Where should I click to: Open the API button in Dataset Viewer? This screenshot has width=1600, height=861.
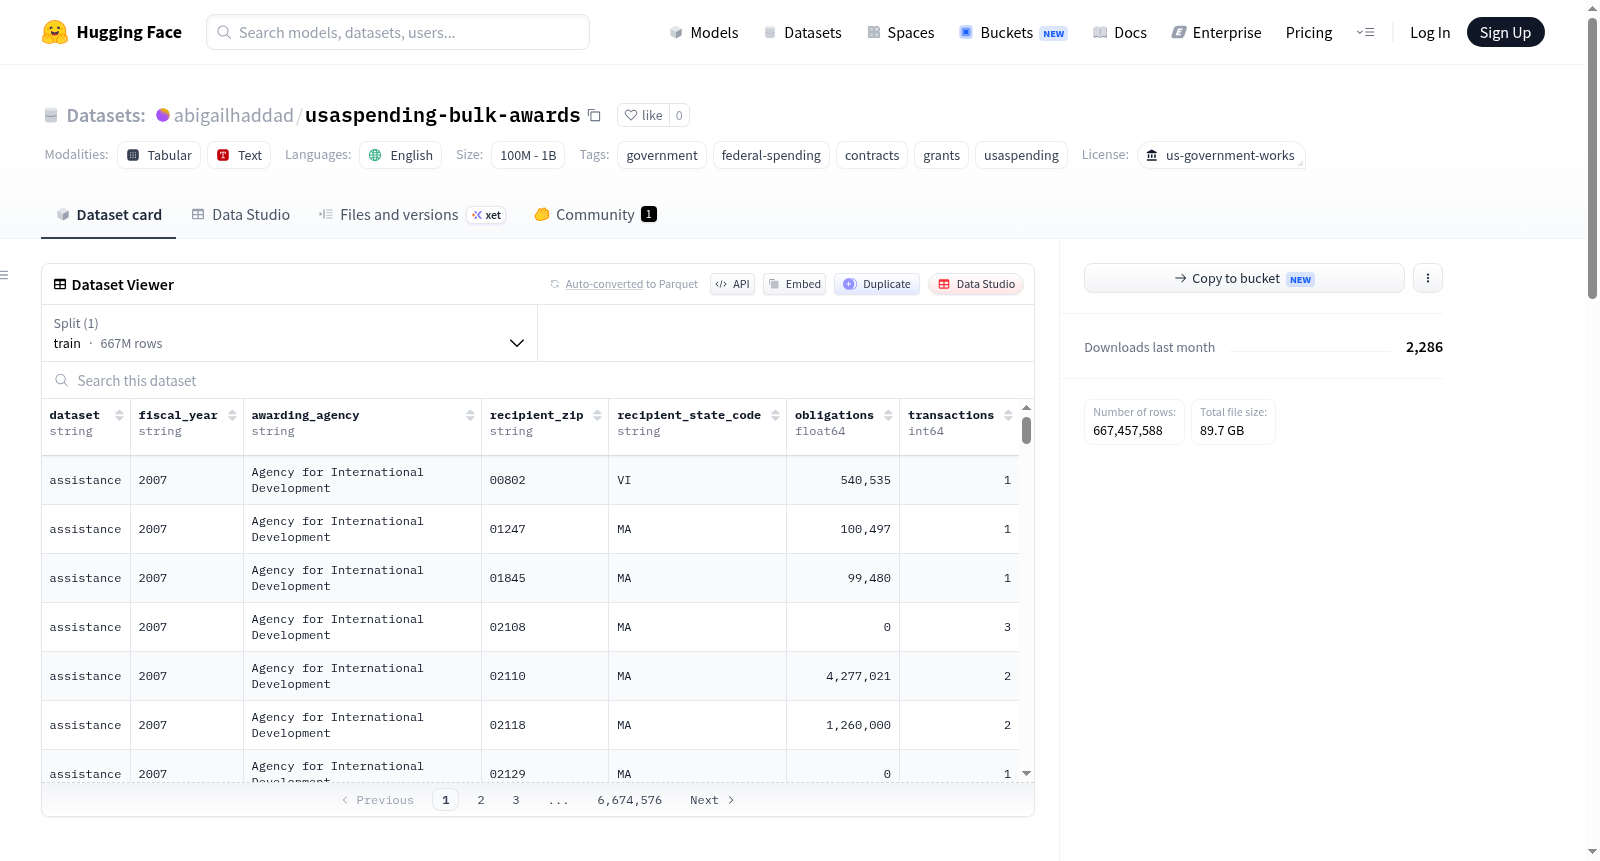coord(732,284)
